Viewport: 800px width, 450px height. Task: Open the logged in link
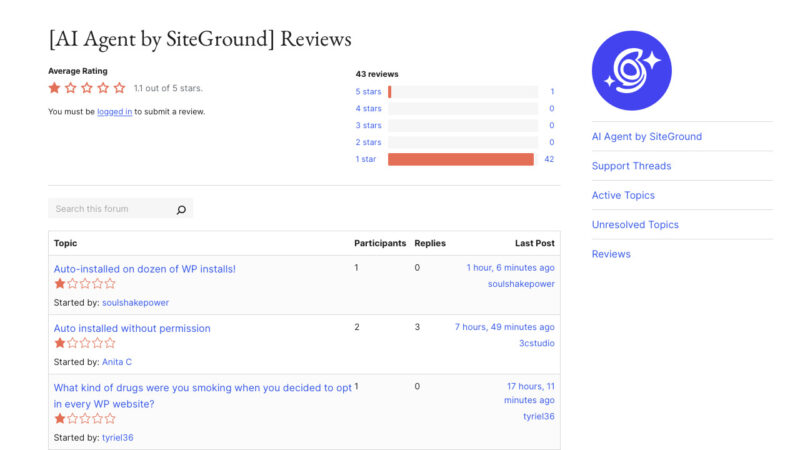(x=114, y=112)
